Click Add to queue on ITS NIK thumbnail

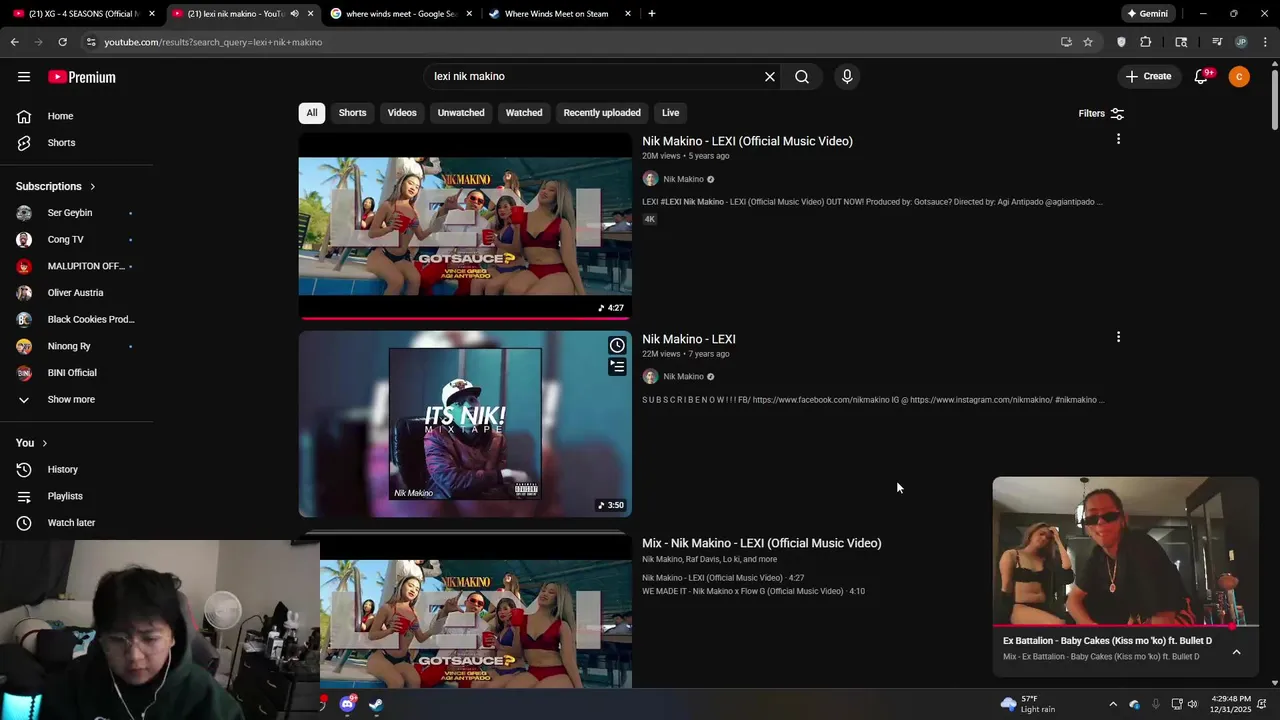click(x=617, y=367)
